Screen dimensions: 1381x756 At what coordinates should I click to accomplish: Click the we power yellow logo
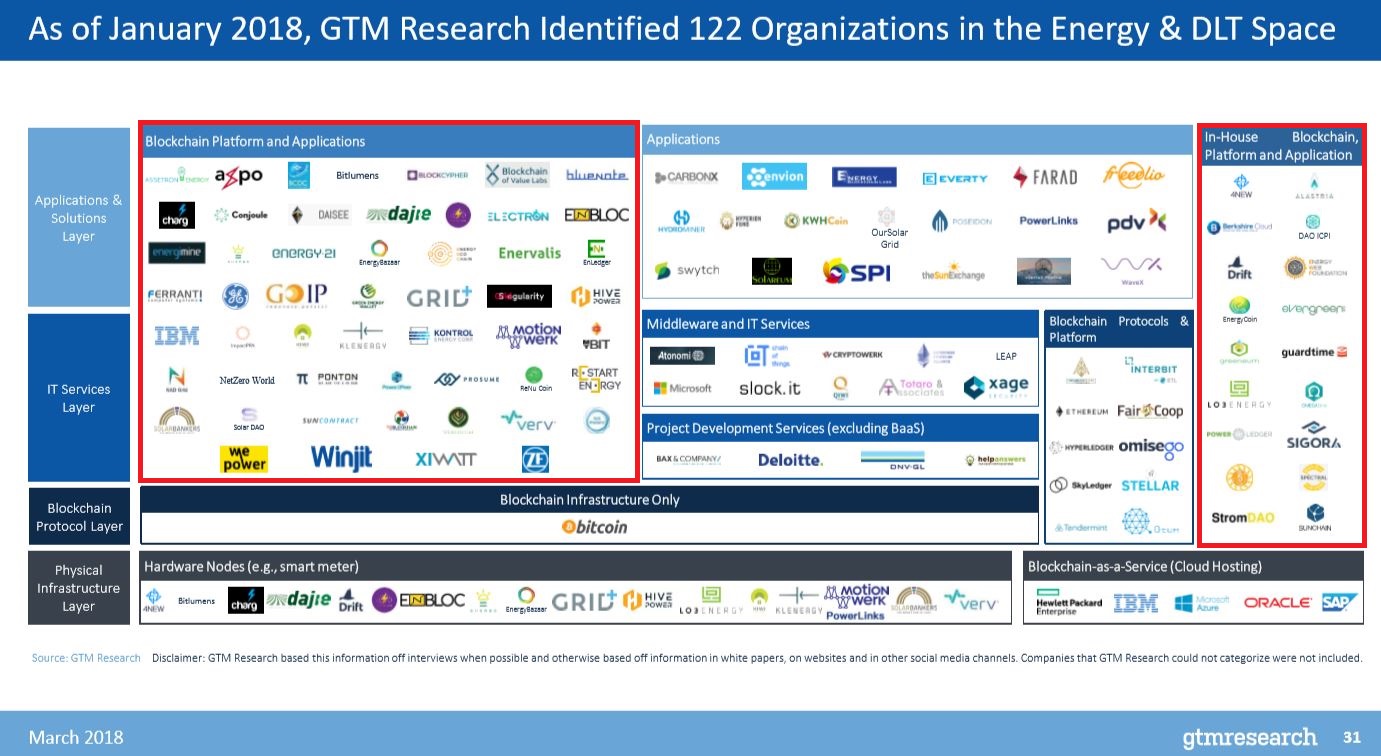pos(245,459)
